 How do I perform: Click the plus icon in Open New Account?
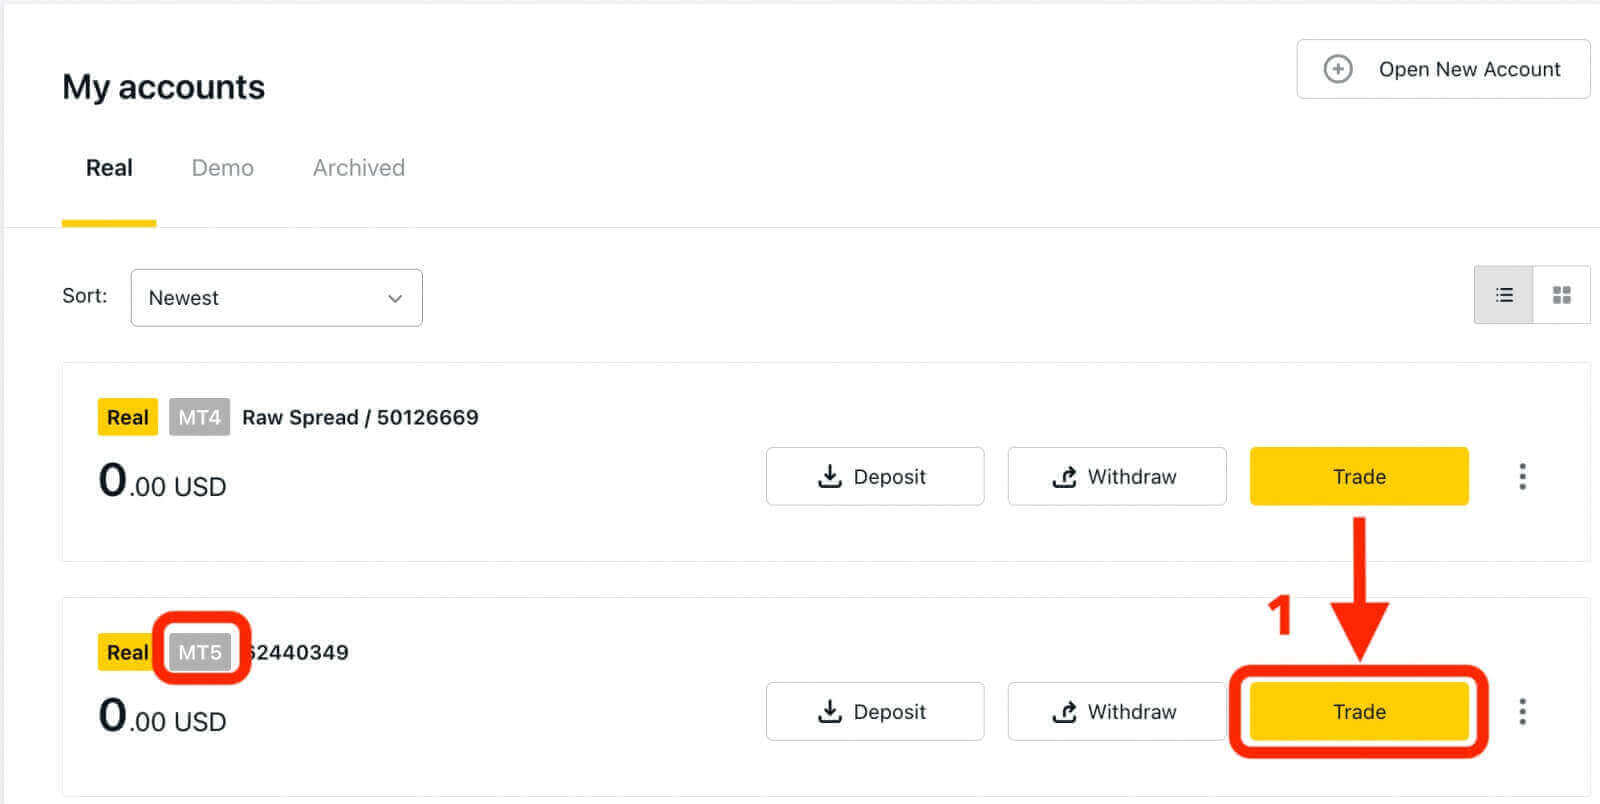(x=1338, y=69)
